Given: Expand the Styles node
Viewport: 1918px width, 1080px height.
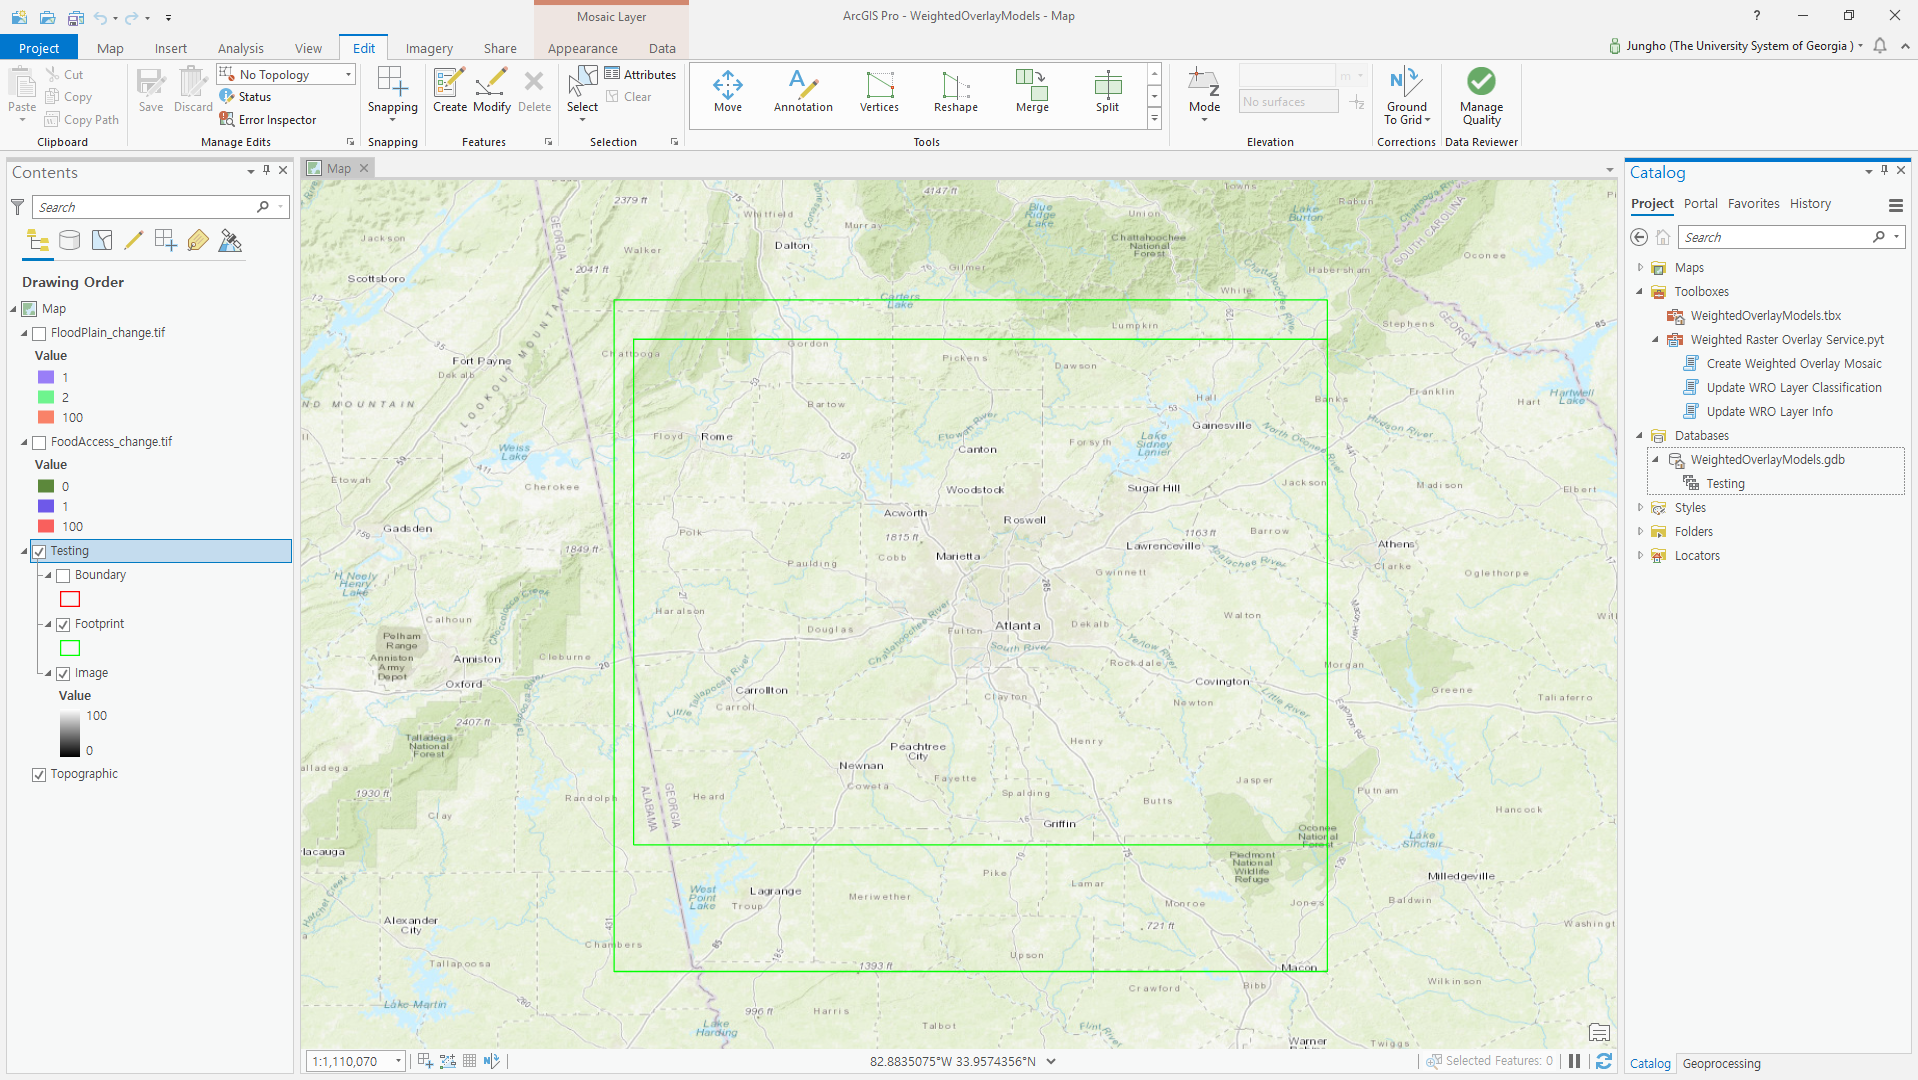Looking at the screenshot, I should click(x=1640, y=508).
